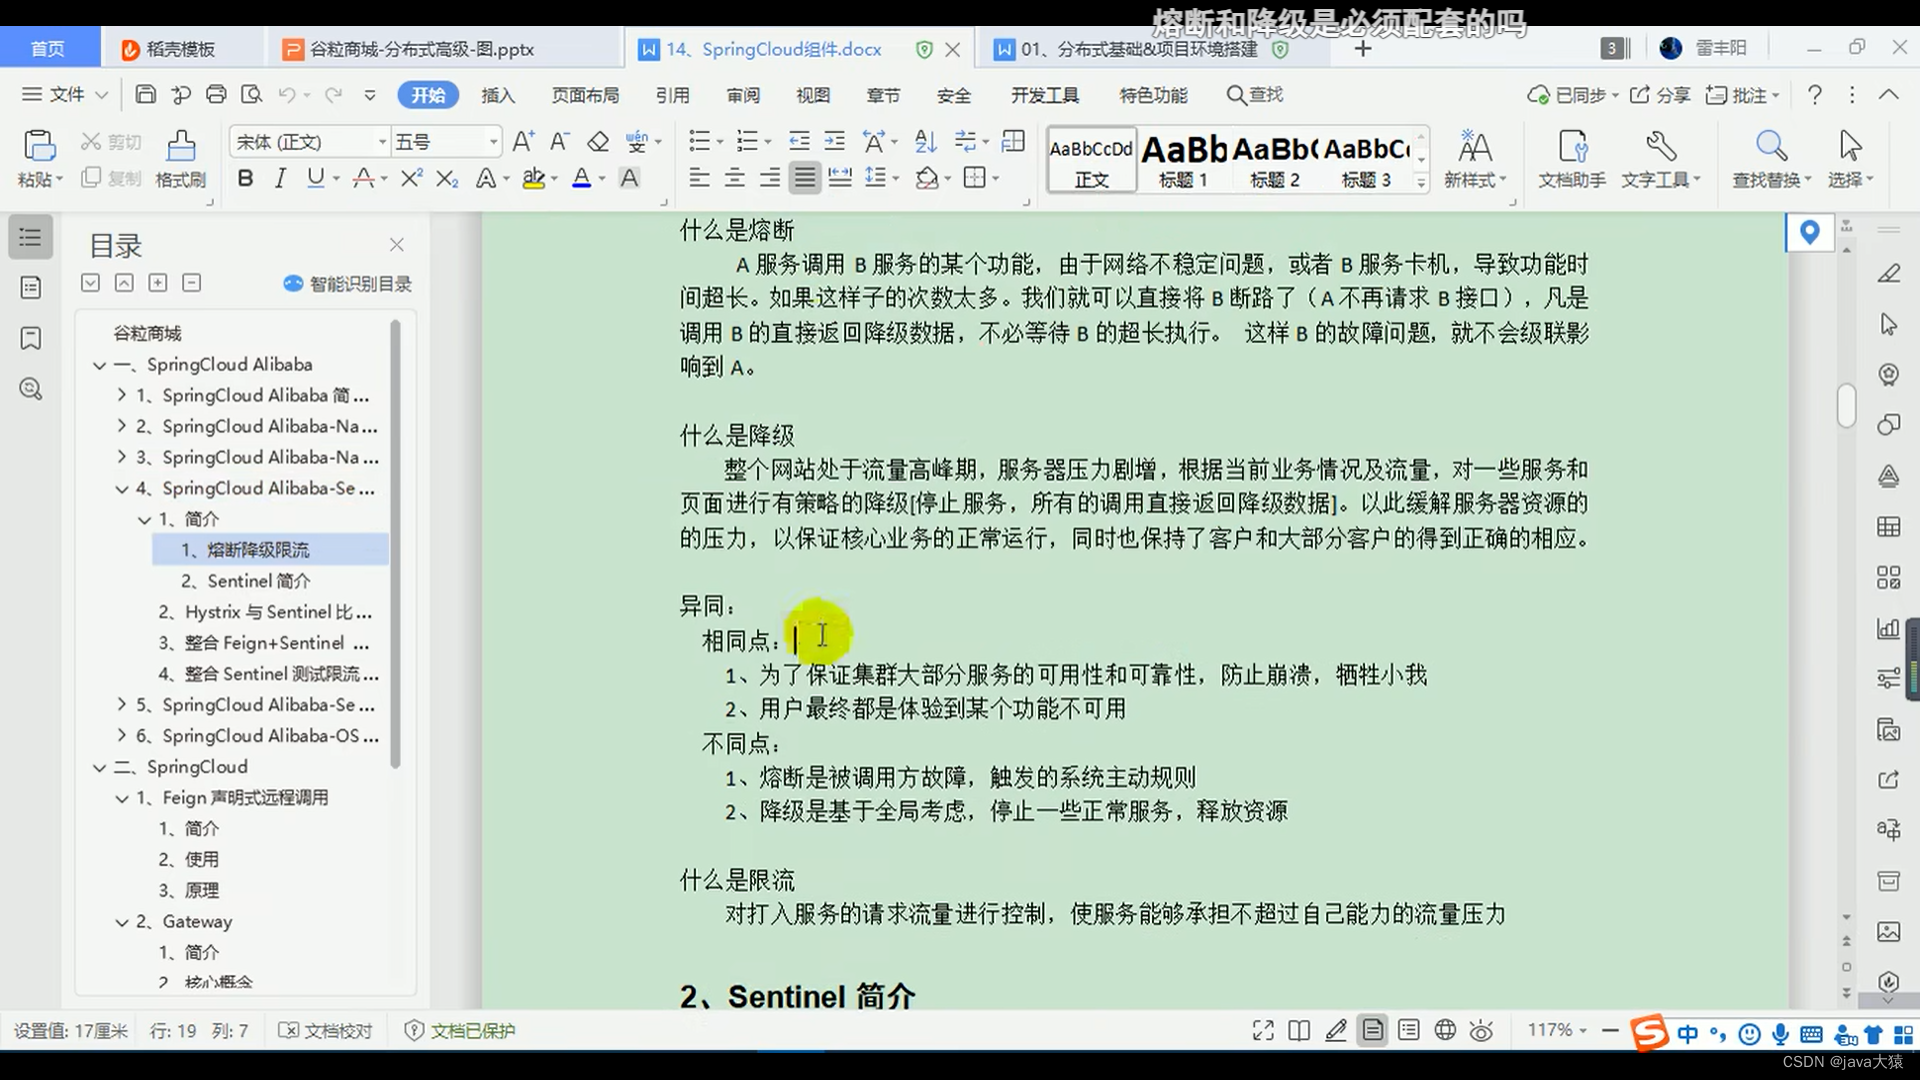Open the print preview icon
The width and height of the screenshot is (1920, 1080).
pyautogui.click(x=251, y=95)
